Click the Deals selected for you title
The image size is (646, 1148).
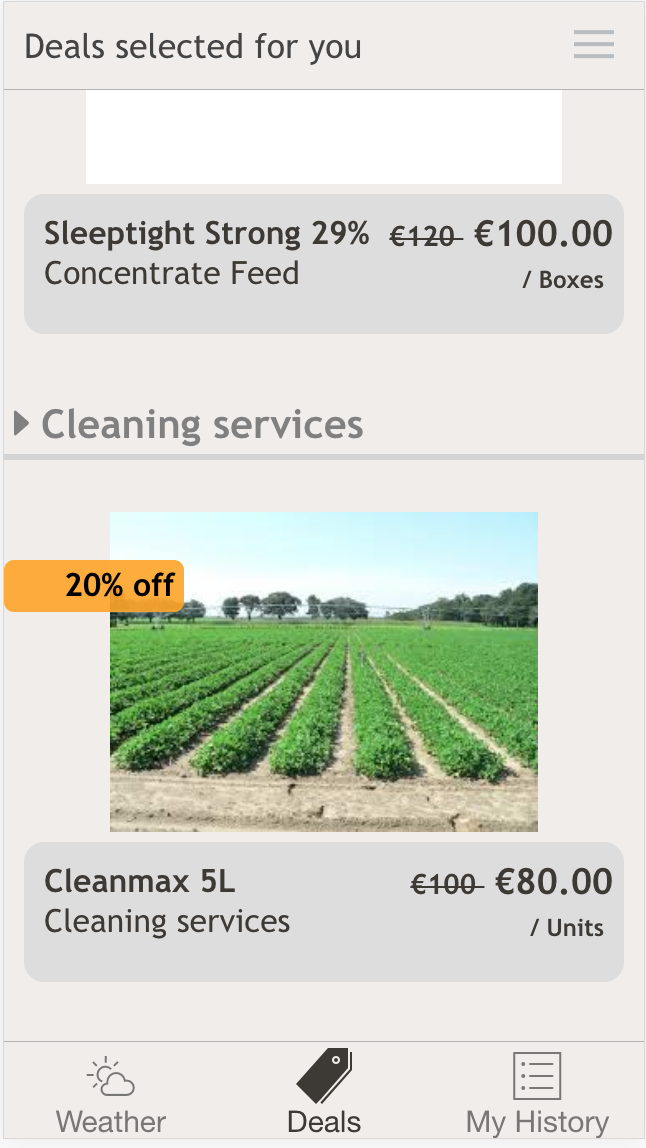(x=193, y=46)
